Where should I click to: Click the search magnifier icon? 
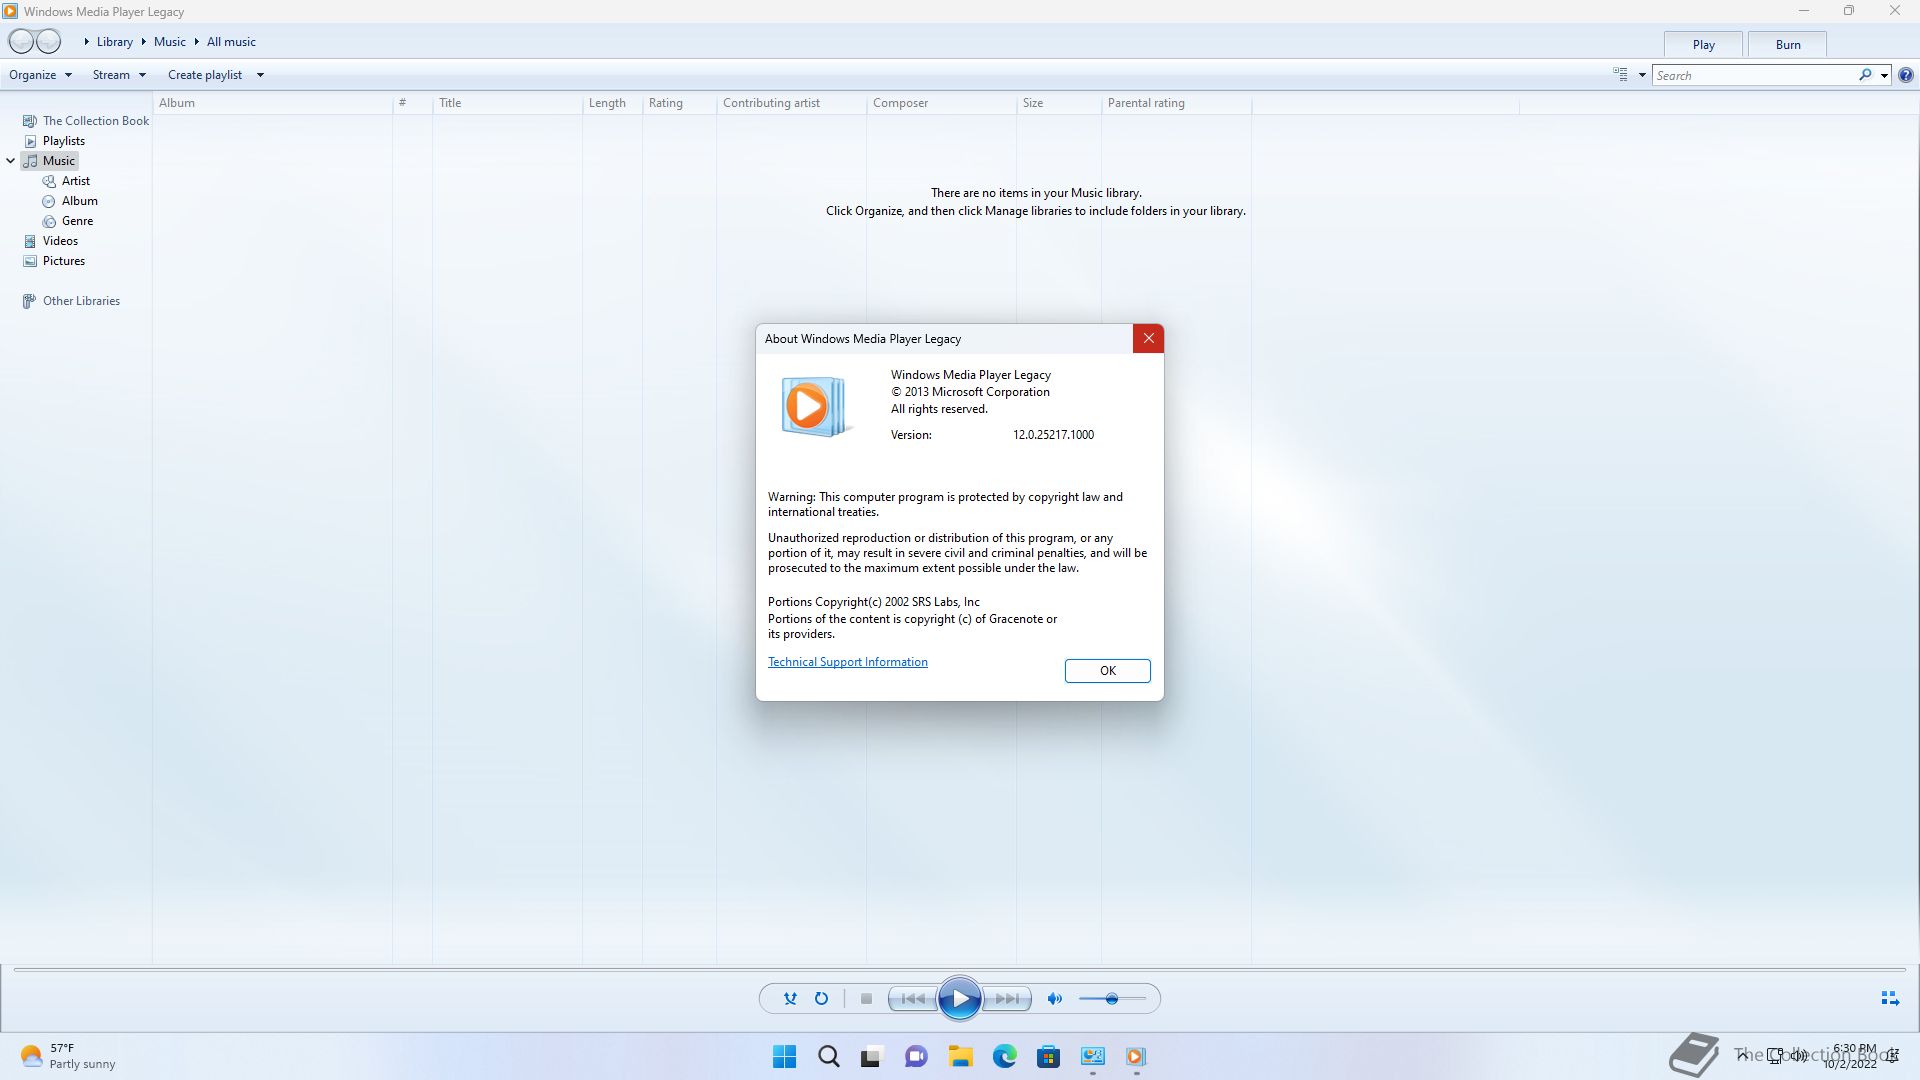coord(1865,75)
